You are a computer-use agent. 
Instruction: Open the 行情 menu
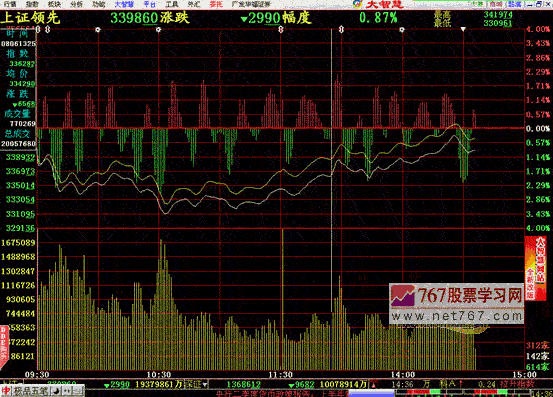click(10, 4)
